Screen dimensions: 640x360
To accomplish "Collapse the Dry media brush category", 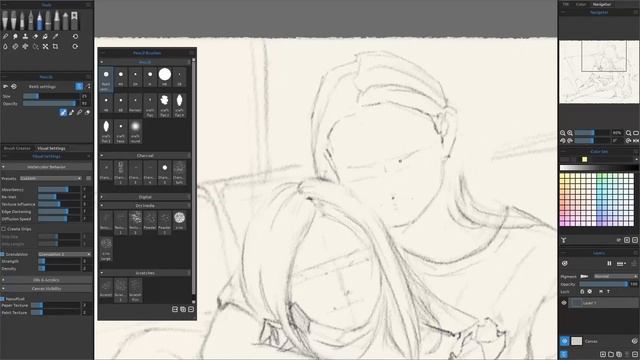I will [x=145, y=206].
